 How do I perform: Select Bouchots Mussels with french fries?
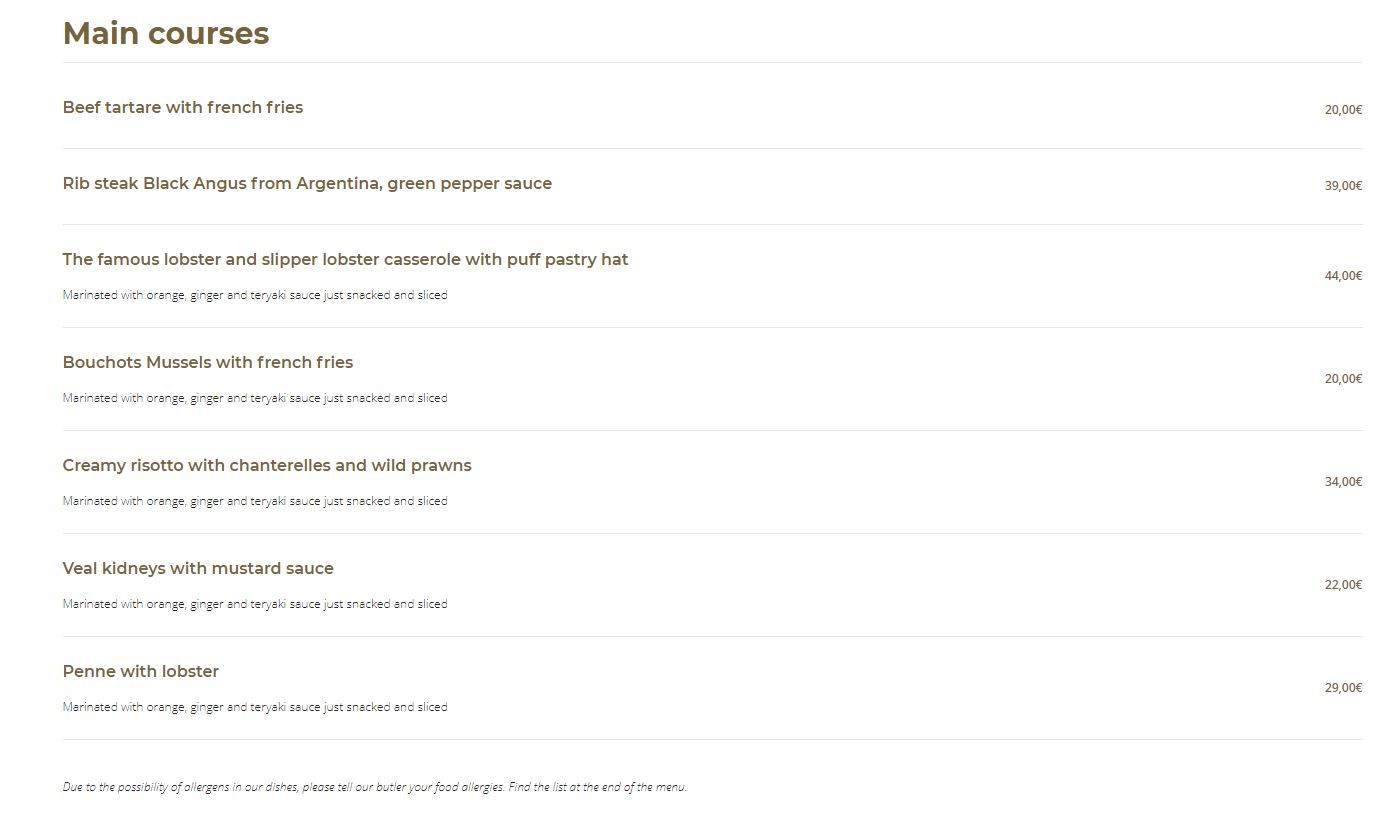coord(208,362)
